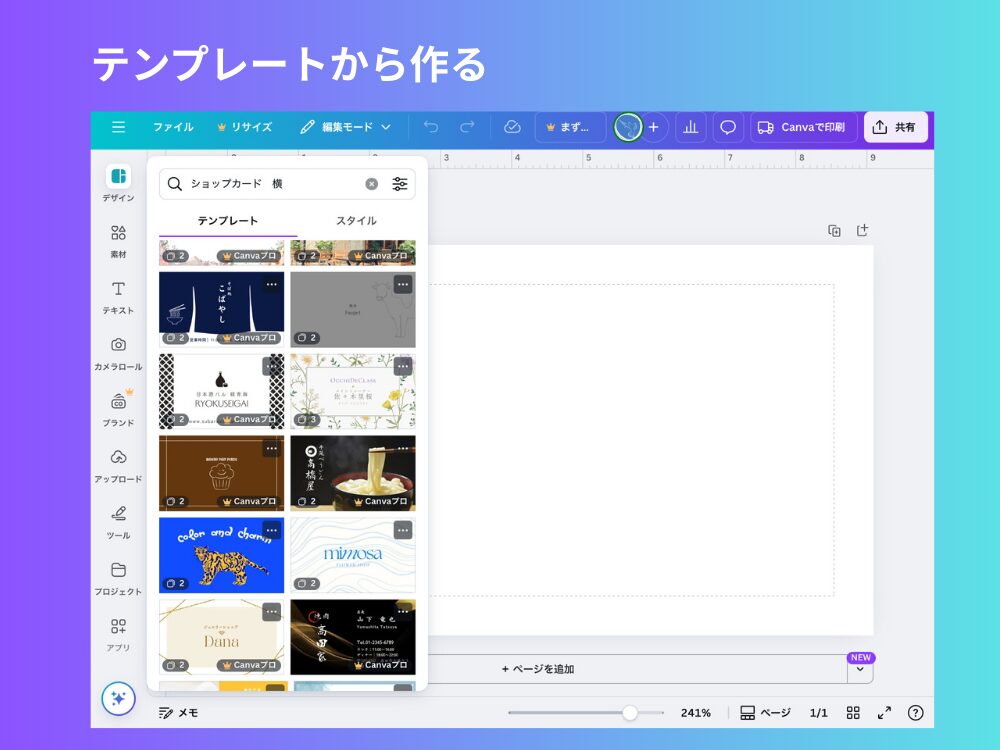Switch to the スタイル tab
Image resolution: width=1000 pixels, height=750 pixels.
[x=355, y=219]
